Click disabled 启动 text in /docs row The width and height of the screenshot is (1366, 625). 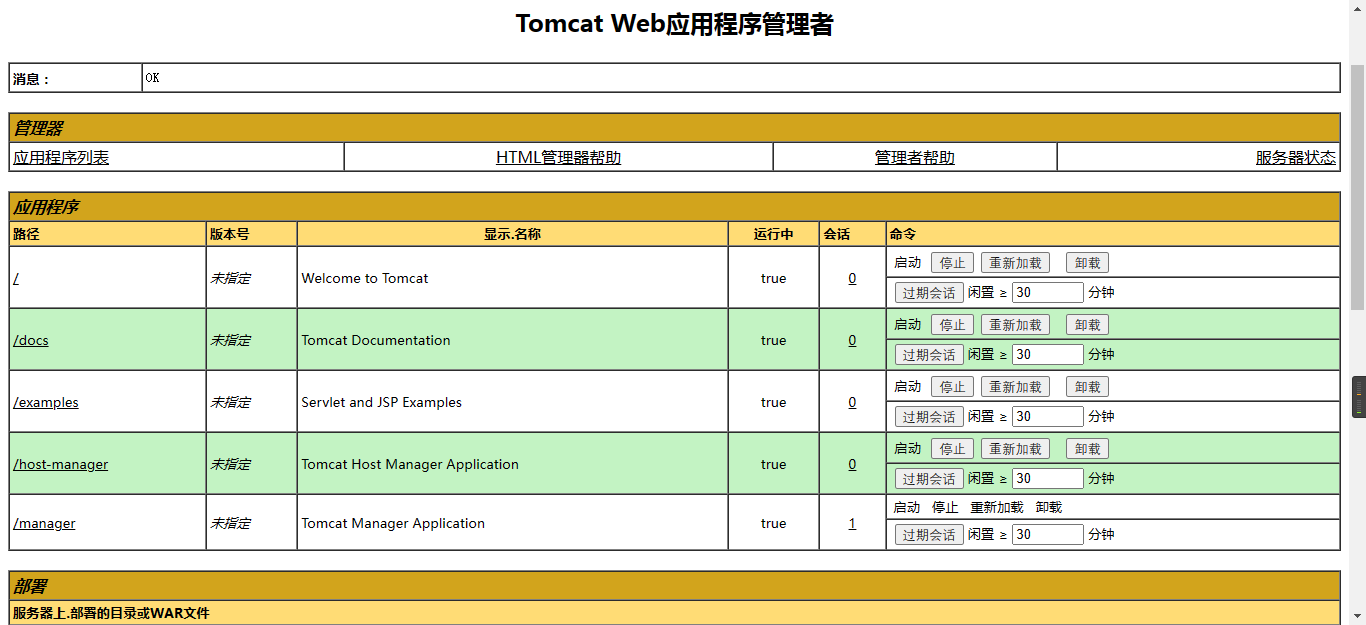point(907,325)
